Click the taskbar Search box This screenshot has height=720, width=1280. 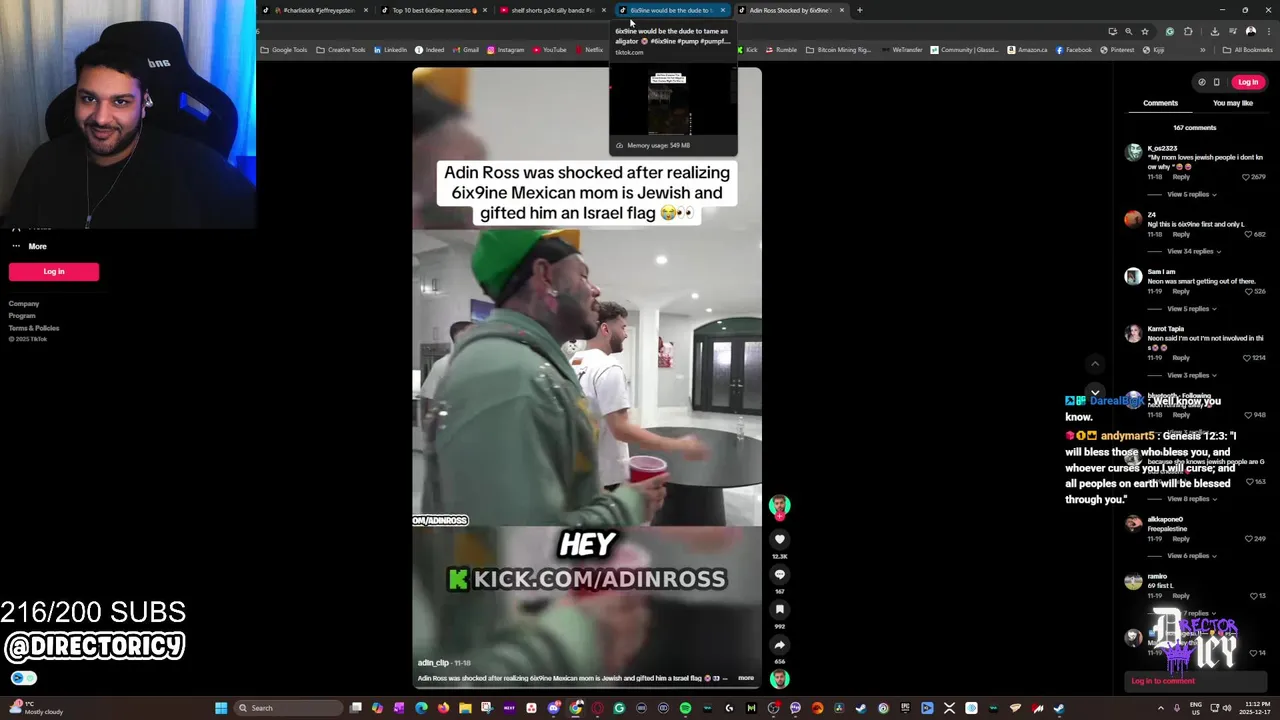[289, 708]
